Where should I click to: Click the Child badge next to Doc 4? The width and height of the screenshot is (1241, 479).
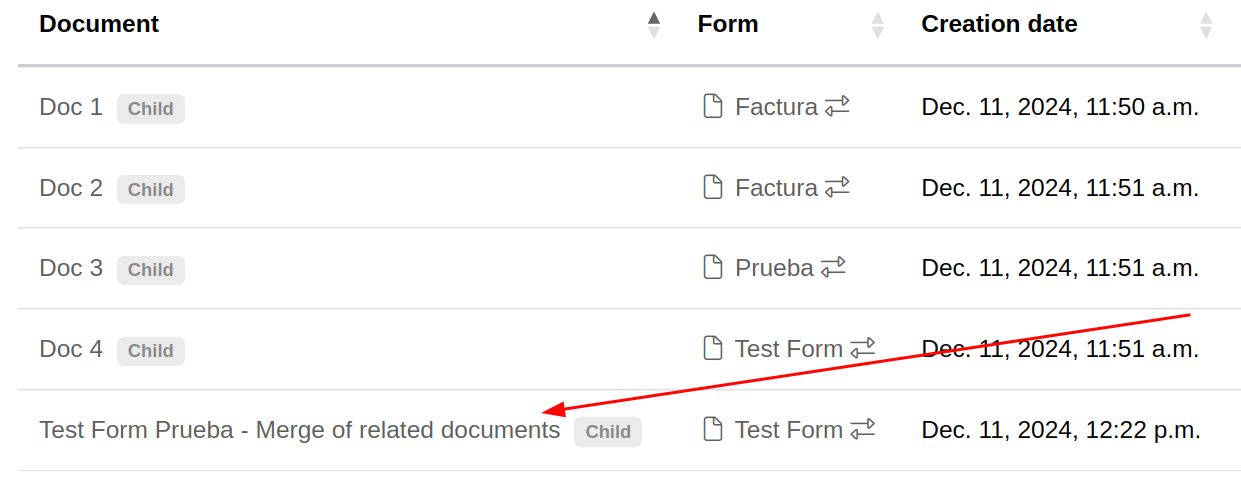click(x=151, y=350)
